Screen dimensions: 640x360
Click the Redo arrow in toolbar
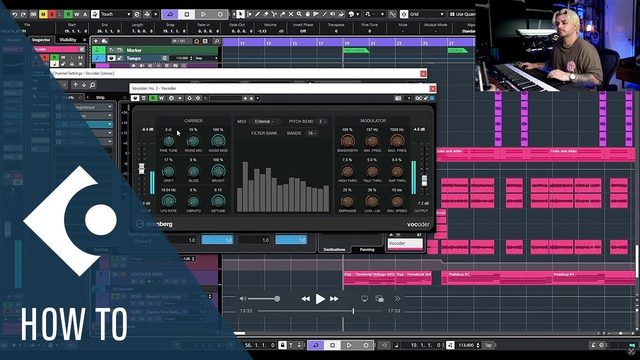(23, 14)
